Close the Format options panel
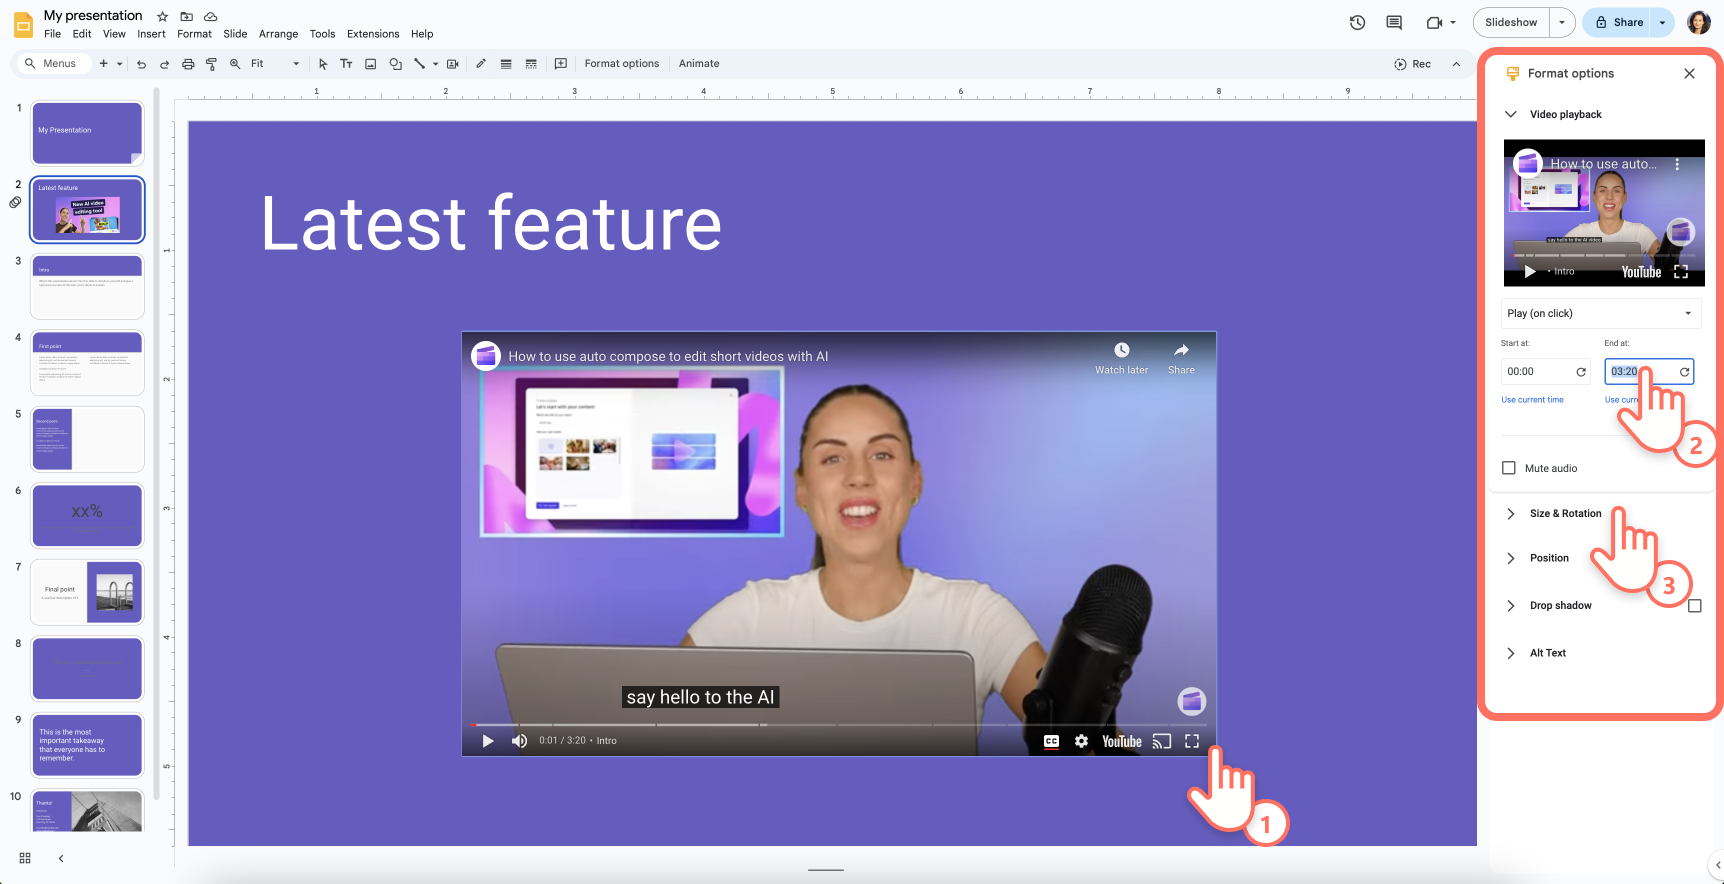1724x884 pixels. 1689,74
